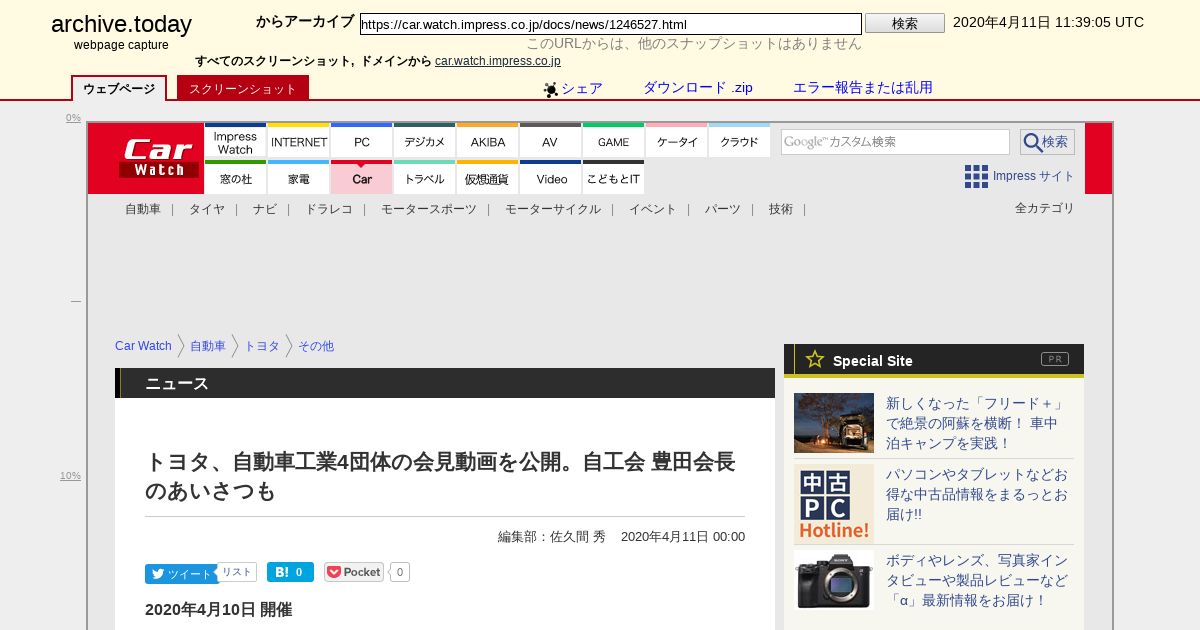Switch to the ウェブページ tab

tap(119, 88)
